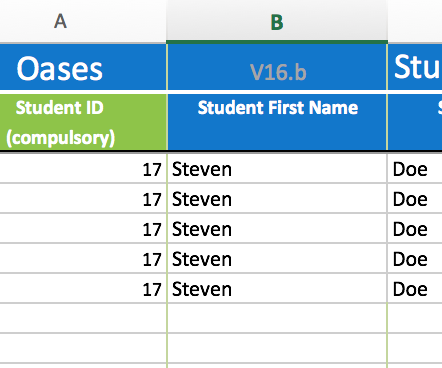Select the third row's Steven cell
This screenshot has height=368, width=442.
tap(277, 228)
